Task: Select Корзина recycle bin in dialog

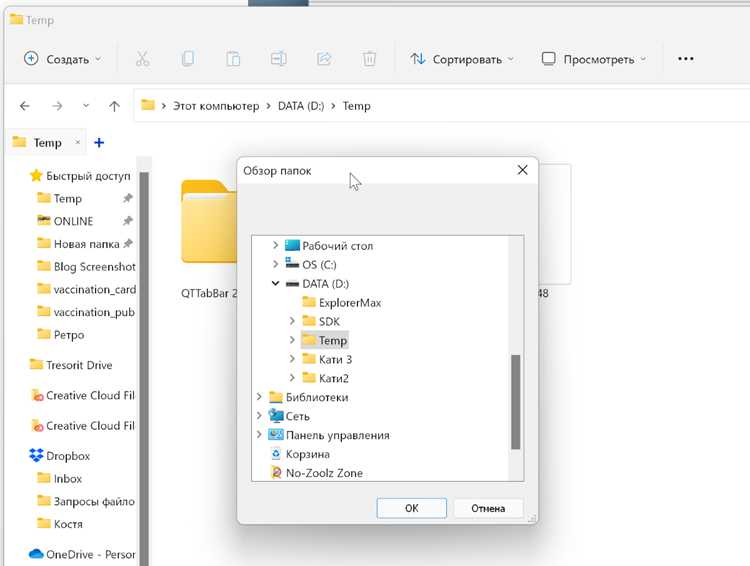Action: 300,454
